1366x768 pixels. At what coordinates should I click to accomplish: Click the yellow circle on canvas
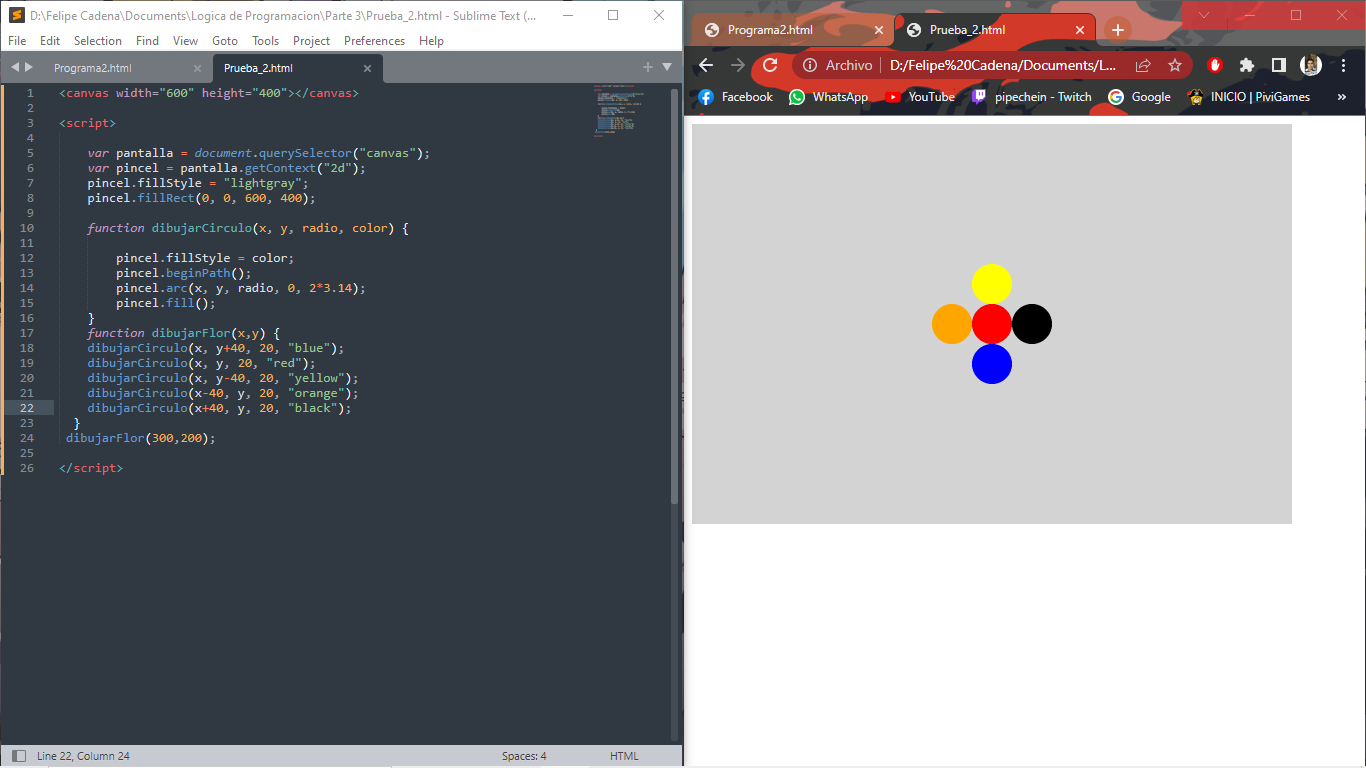click(x=992, y=284)
